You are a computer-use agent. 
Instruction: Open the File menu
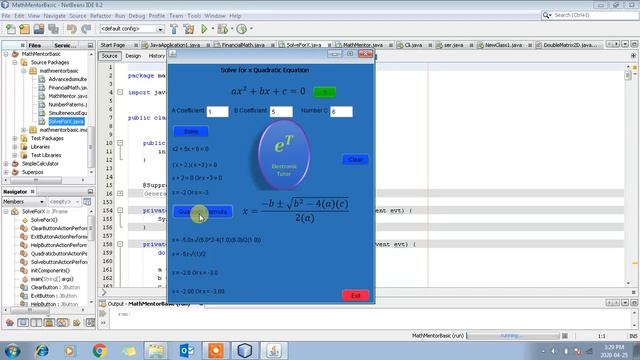[x=6, y=16]
